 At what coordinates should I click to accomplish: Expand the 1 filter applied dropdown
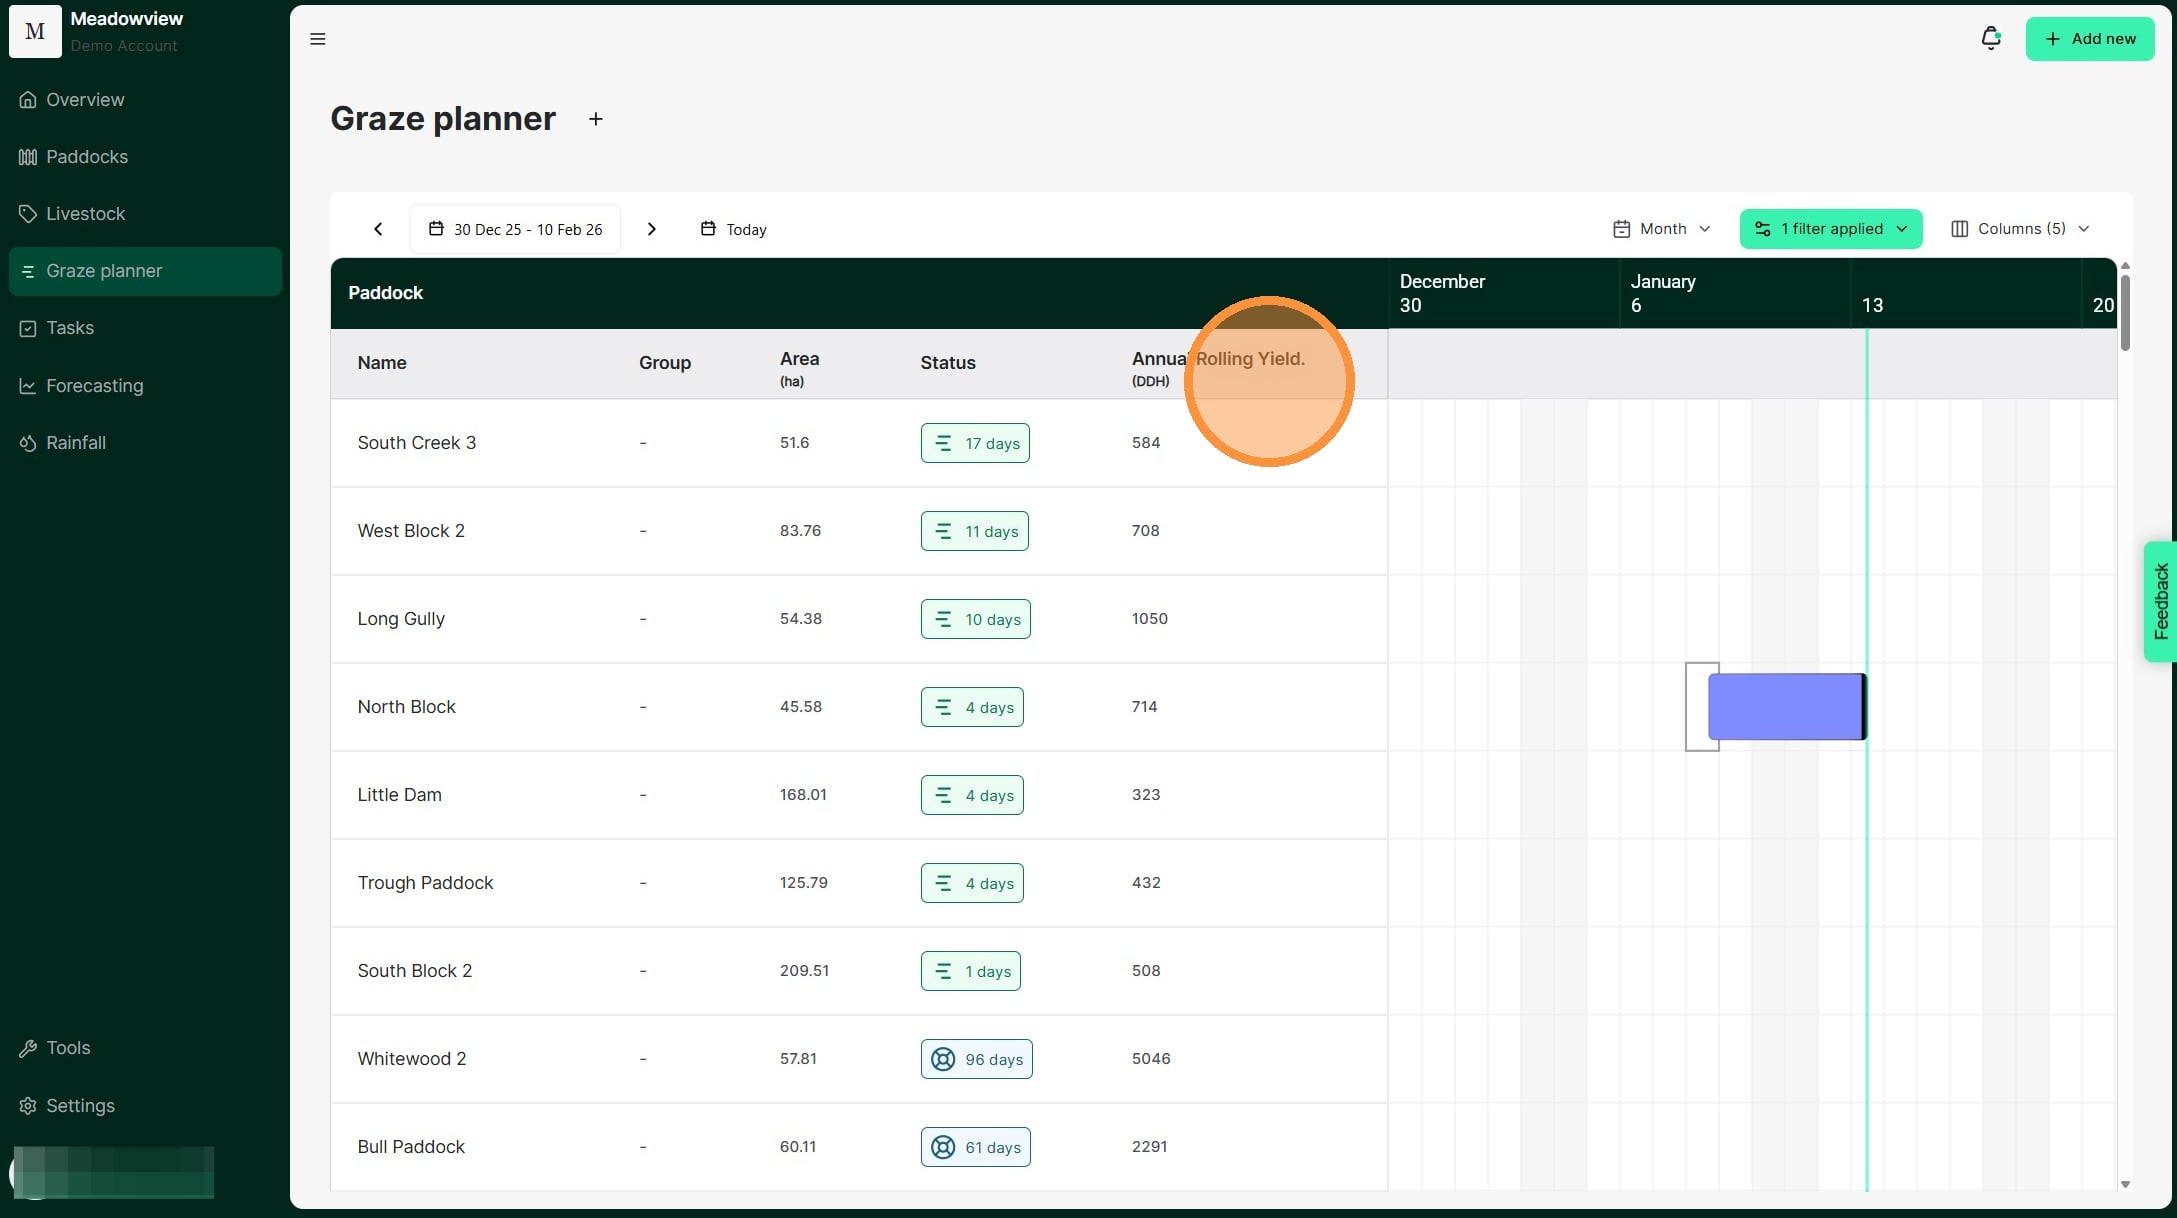1830,229
